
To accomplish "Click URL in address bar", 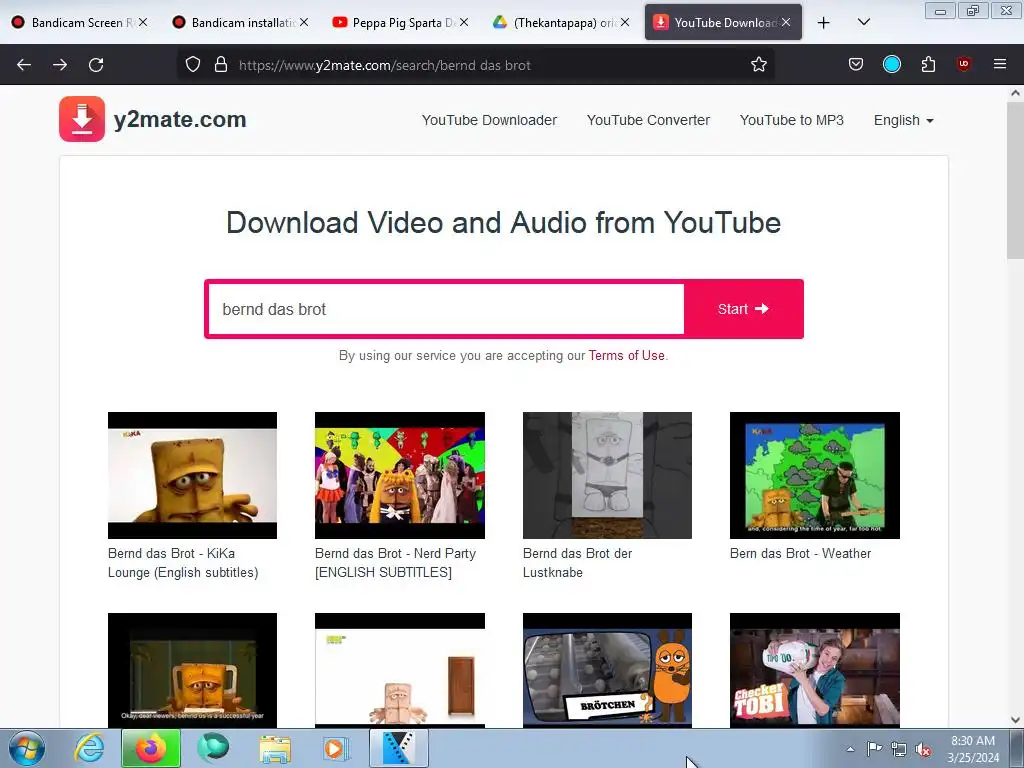I will point(385,65).
